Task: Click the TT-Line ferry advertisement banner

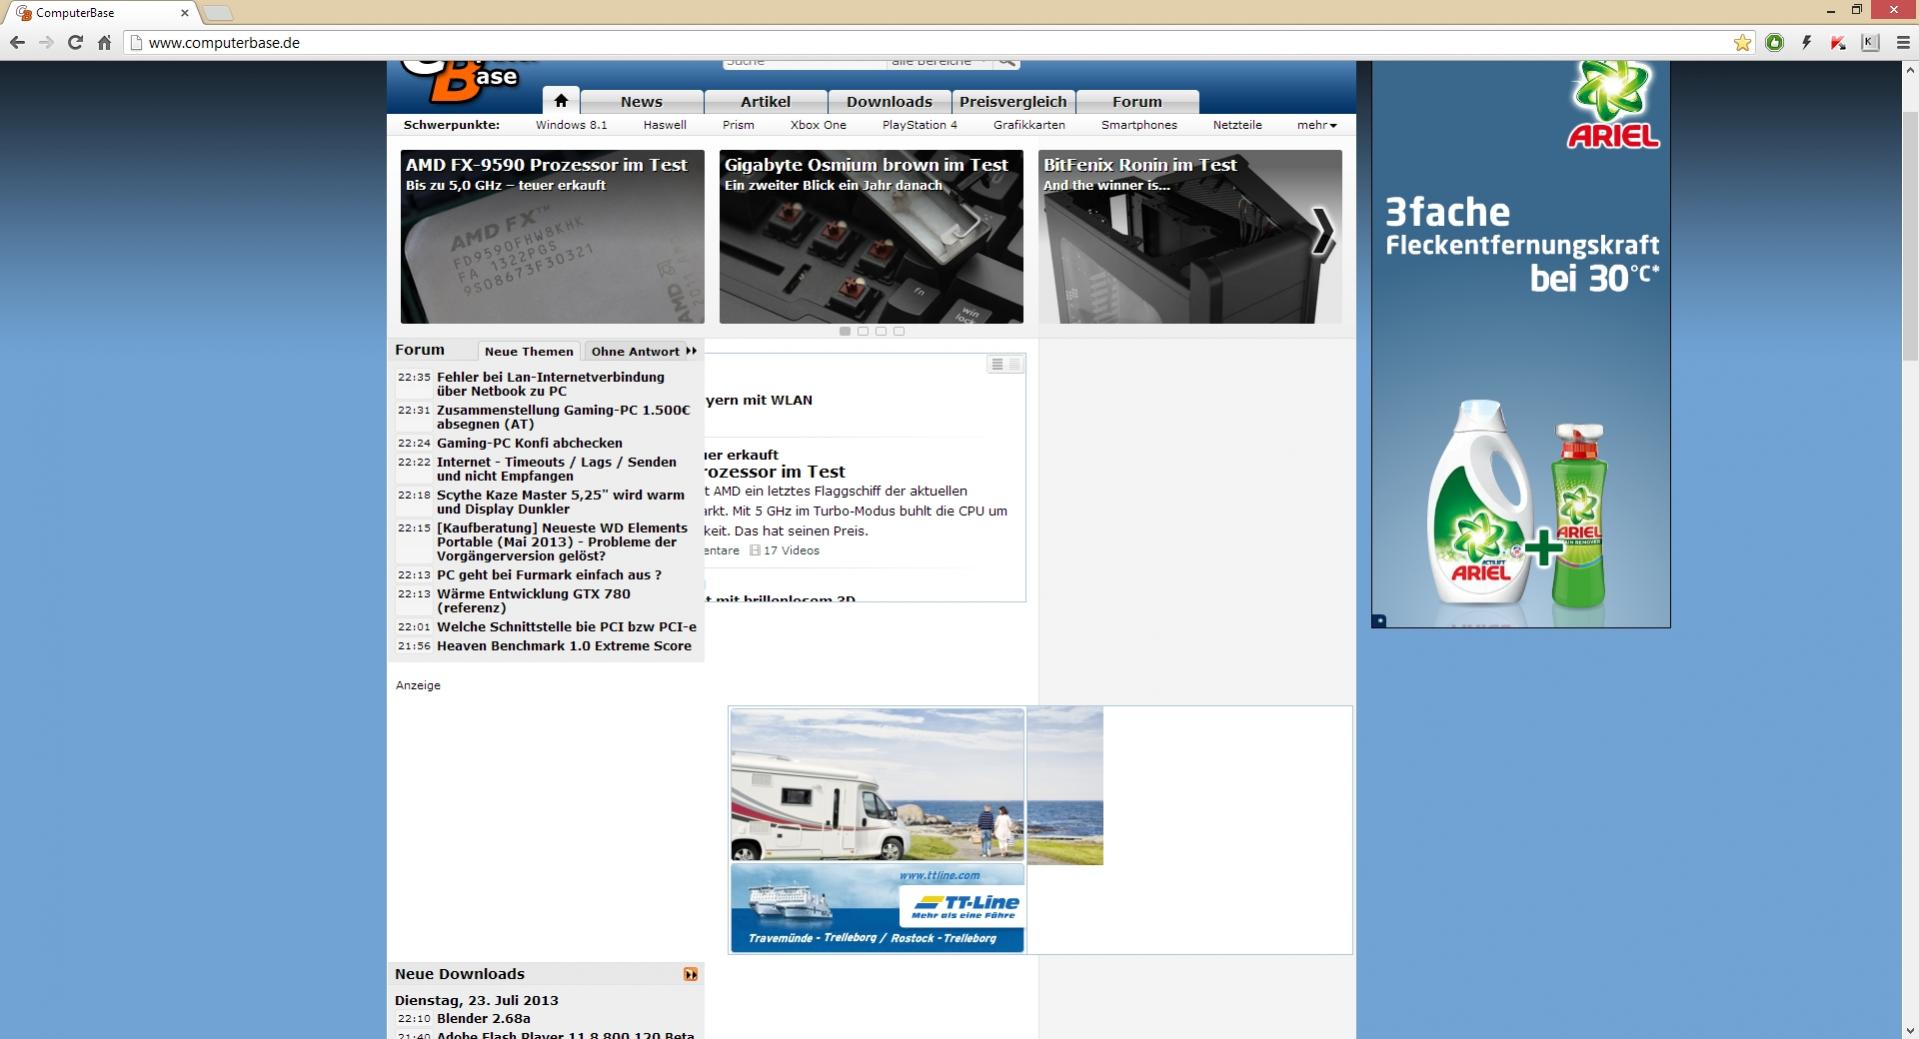Action: point(877,830)
